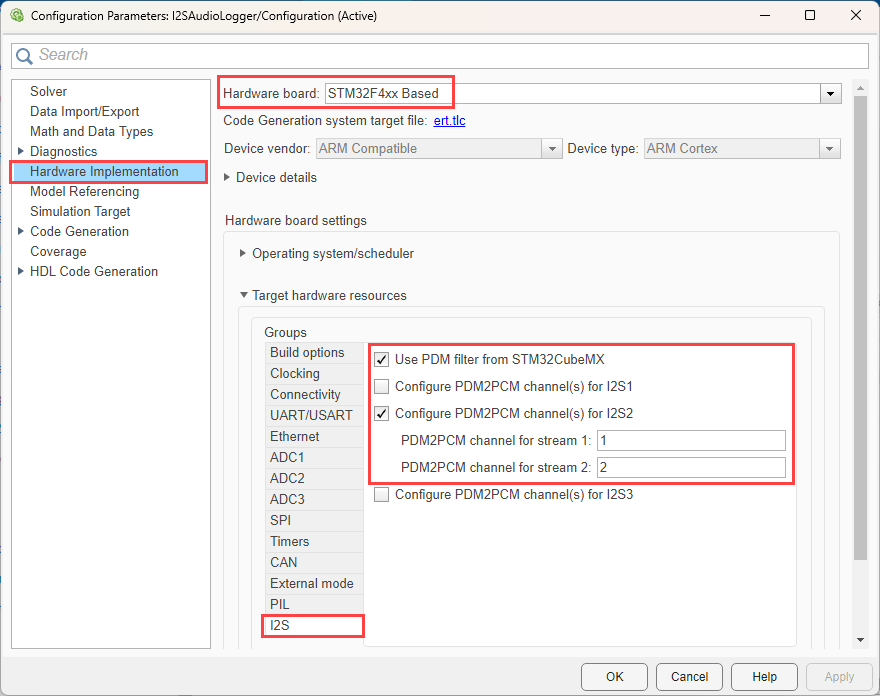Click the OK button

[614, 677]
